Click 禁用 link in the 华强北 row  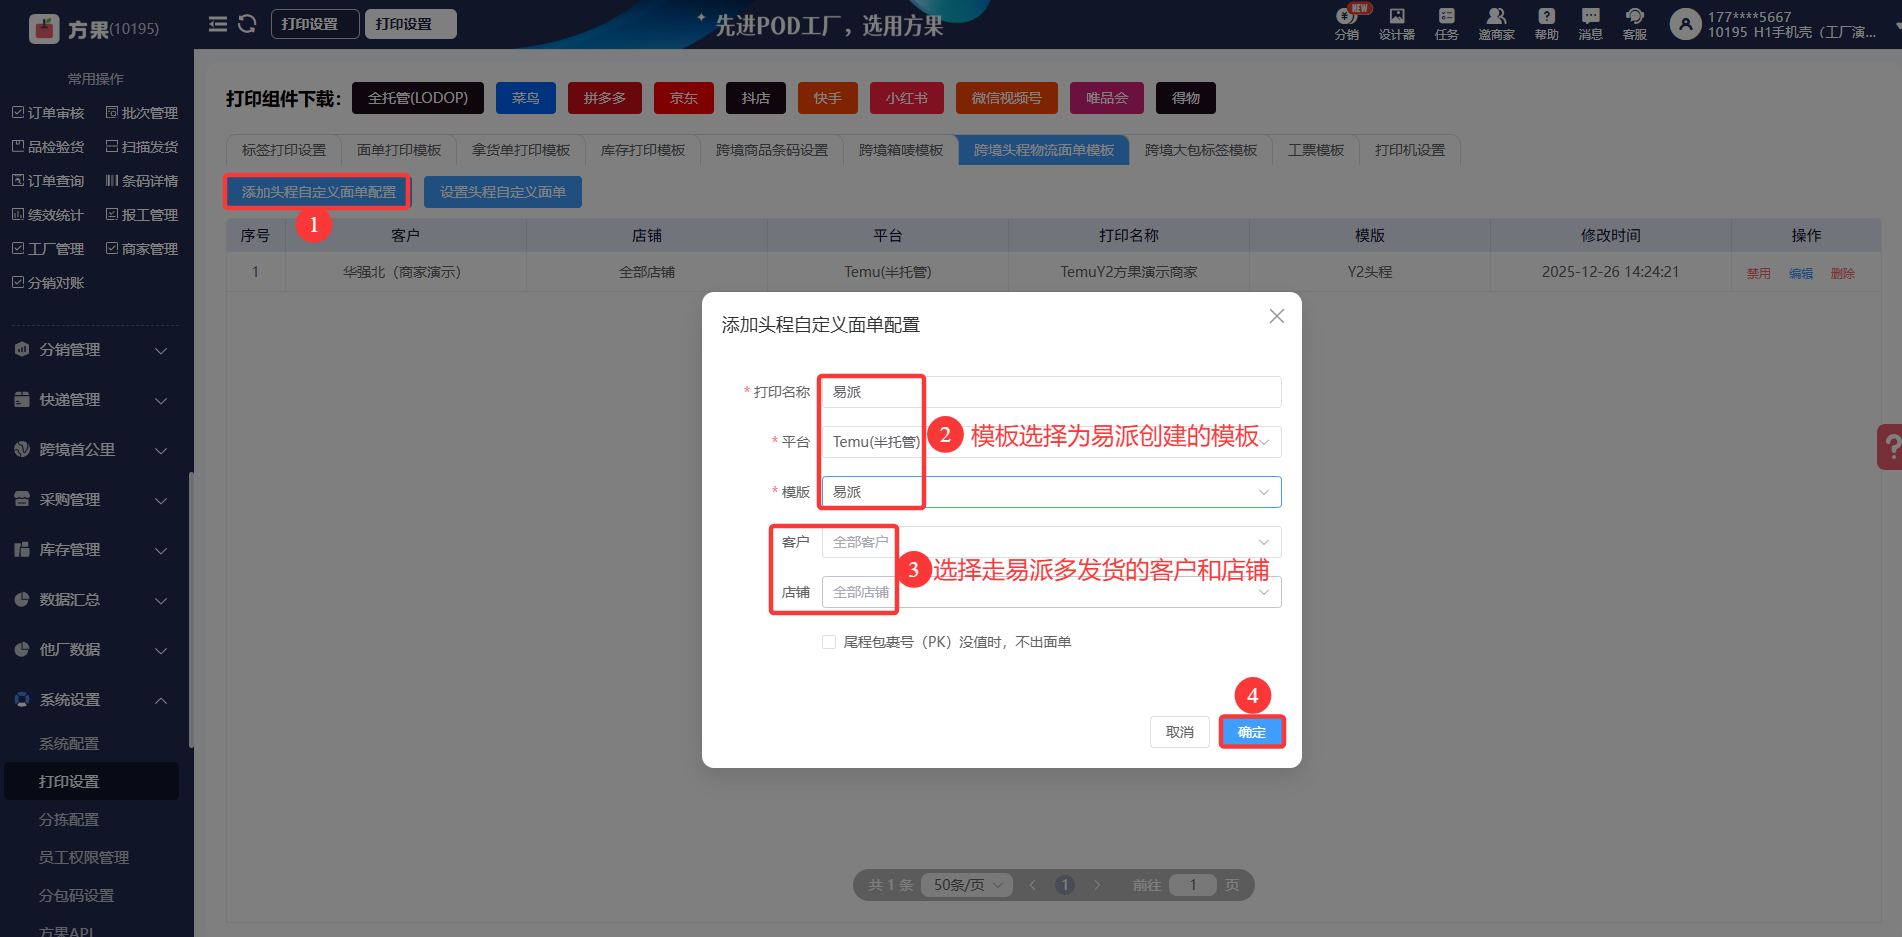click(1759, 273)
